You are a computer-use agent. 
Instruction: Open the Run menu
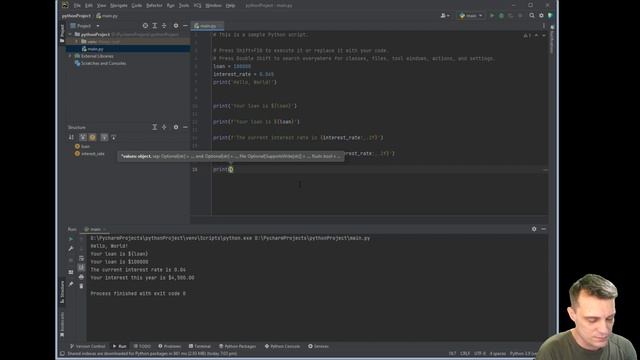coord(171,5)
